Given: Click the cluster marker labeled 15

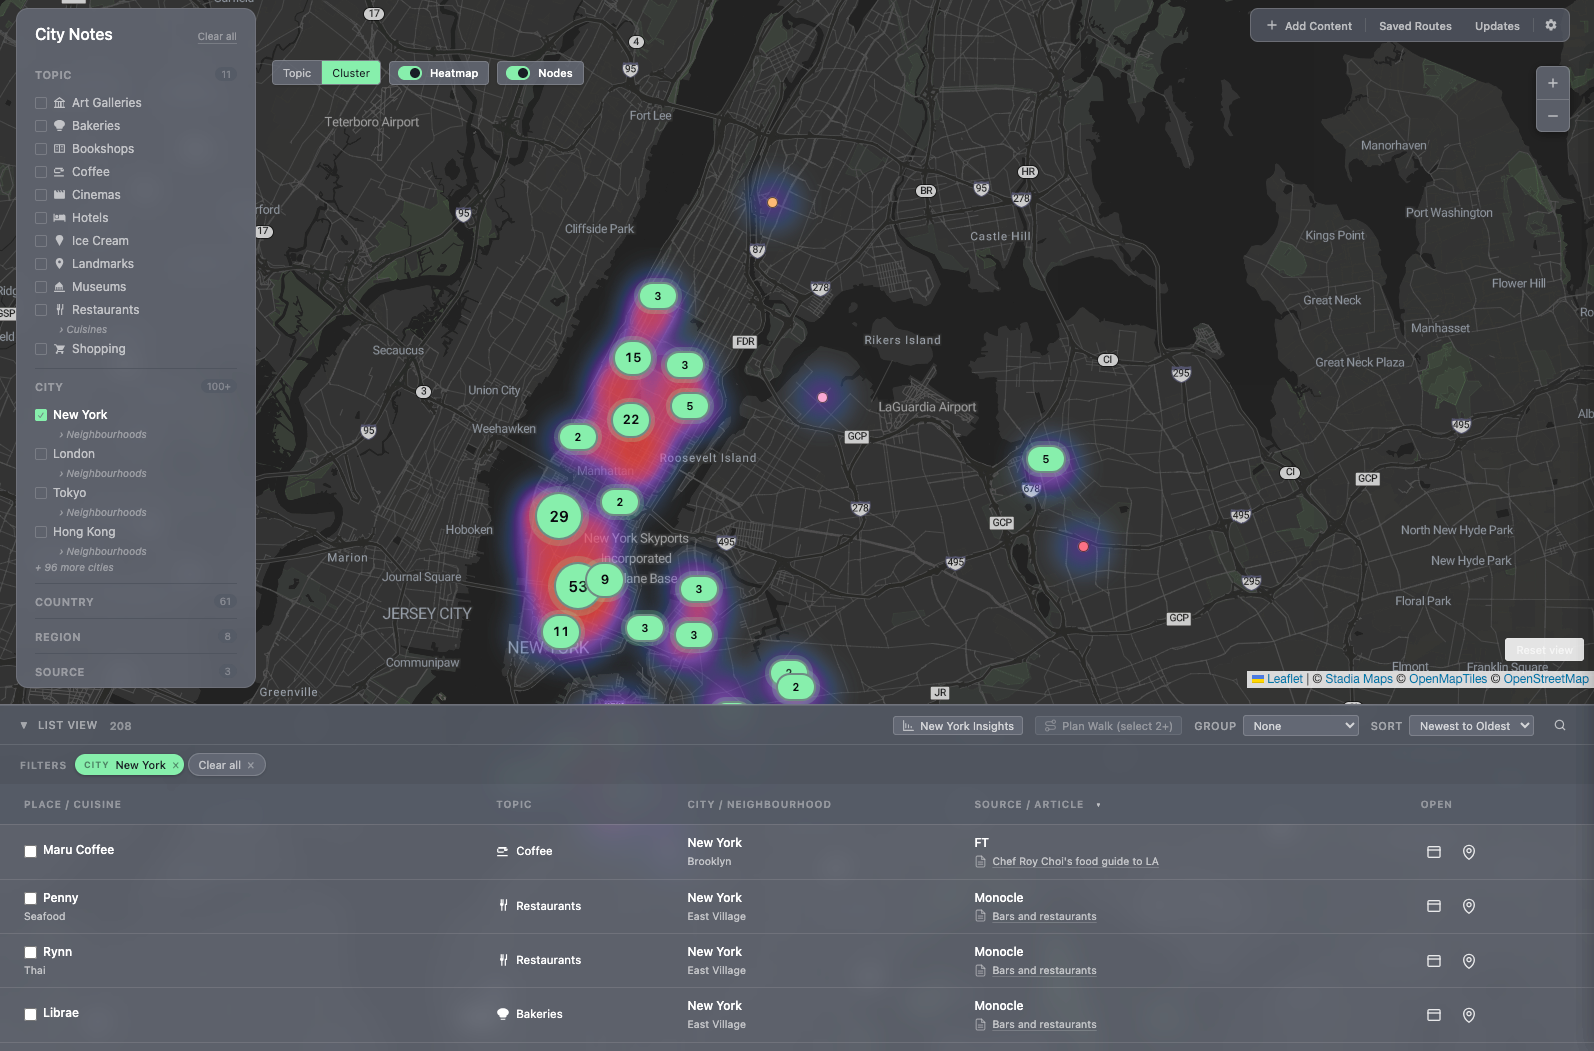Looking at the screenshot, I should click(x=633, y=357).
